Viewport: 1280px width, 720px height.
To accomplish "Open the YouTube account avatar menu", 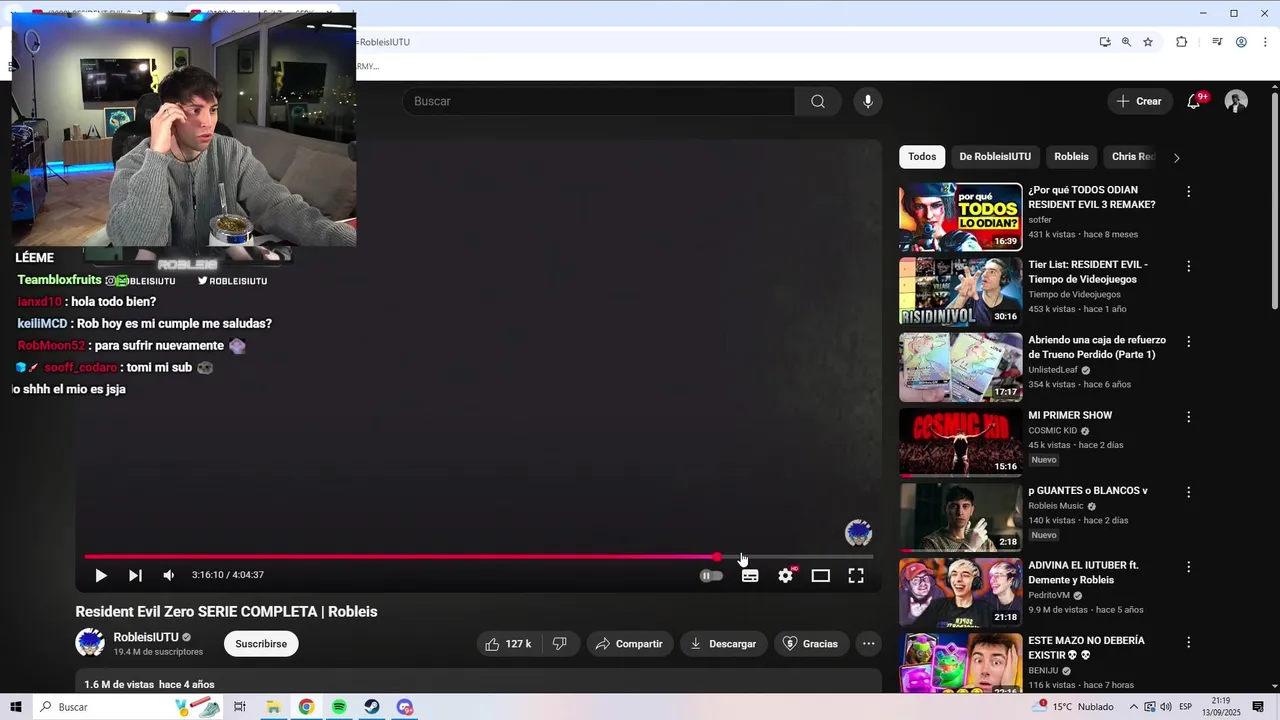I will [1236, 101].
